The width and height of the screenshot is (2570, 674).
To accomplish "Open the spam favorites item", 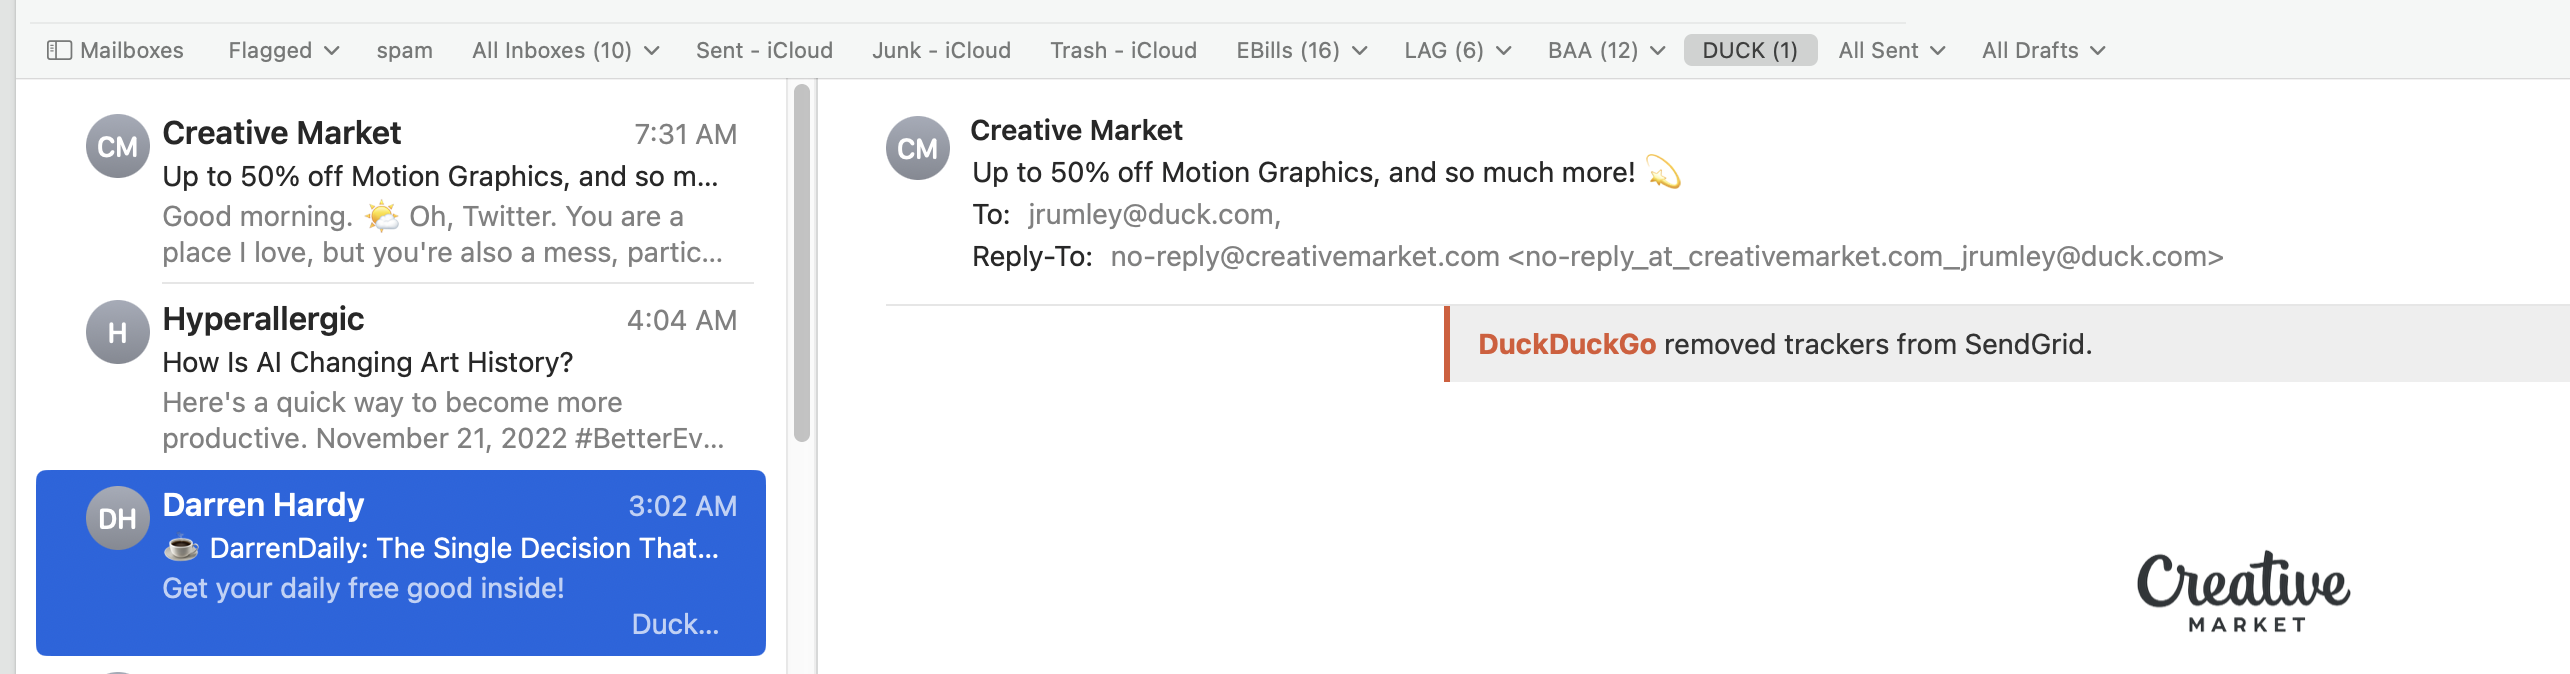I will pos(405,50).
